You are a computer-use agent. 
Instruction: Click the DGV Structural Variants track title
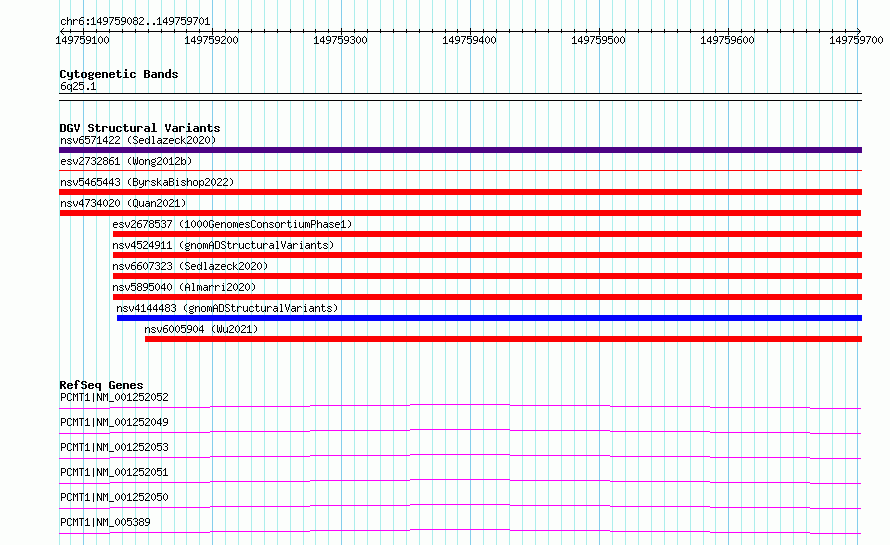(140, 128)
